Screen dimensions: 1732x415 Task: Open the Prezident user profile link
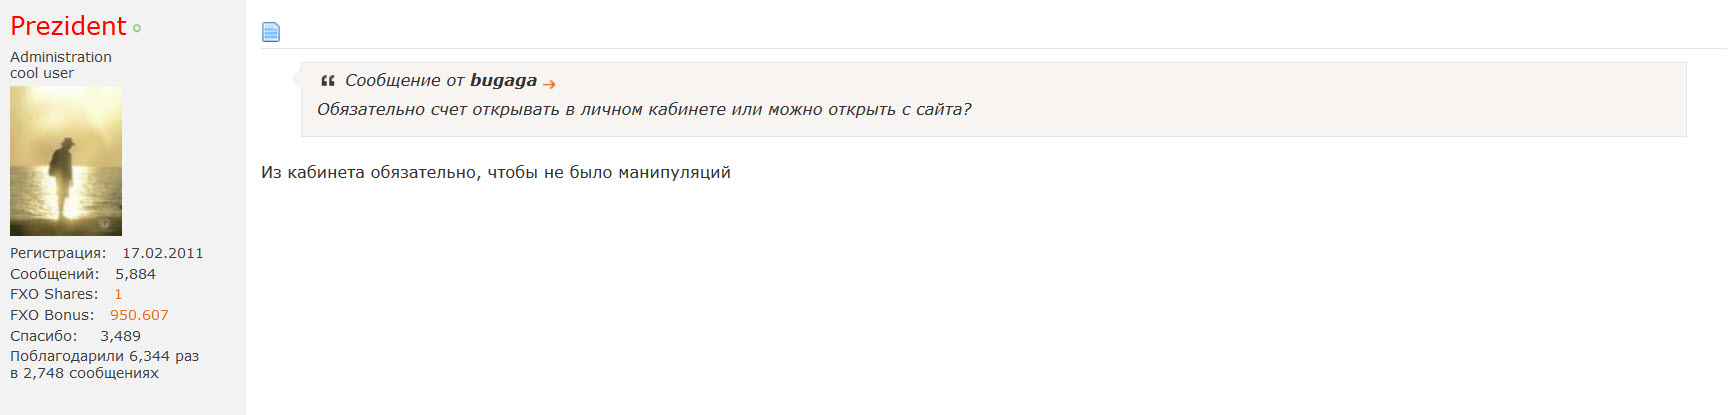tap(68, 26)
